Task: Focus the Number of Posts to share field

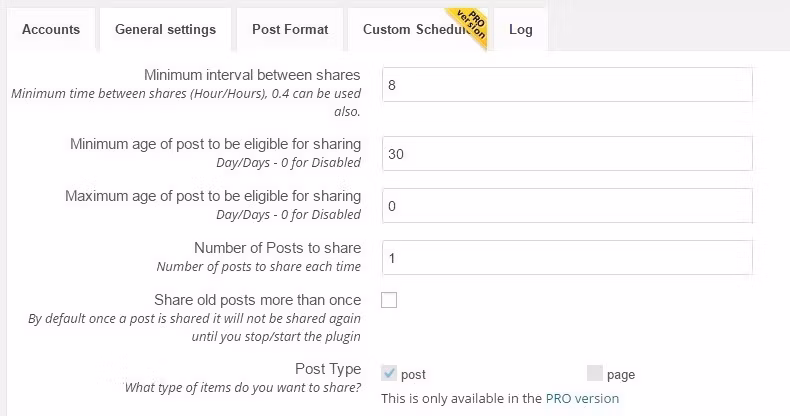Action: [567, 258]
